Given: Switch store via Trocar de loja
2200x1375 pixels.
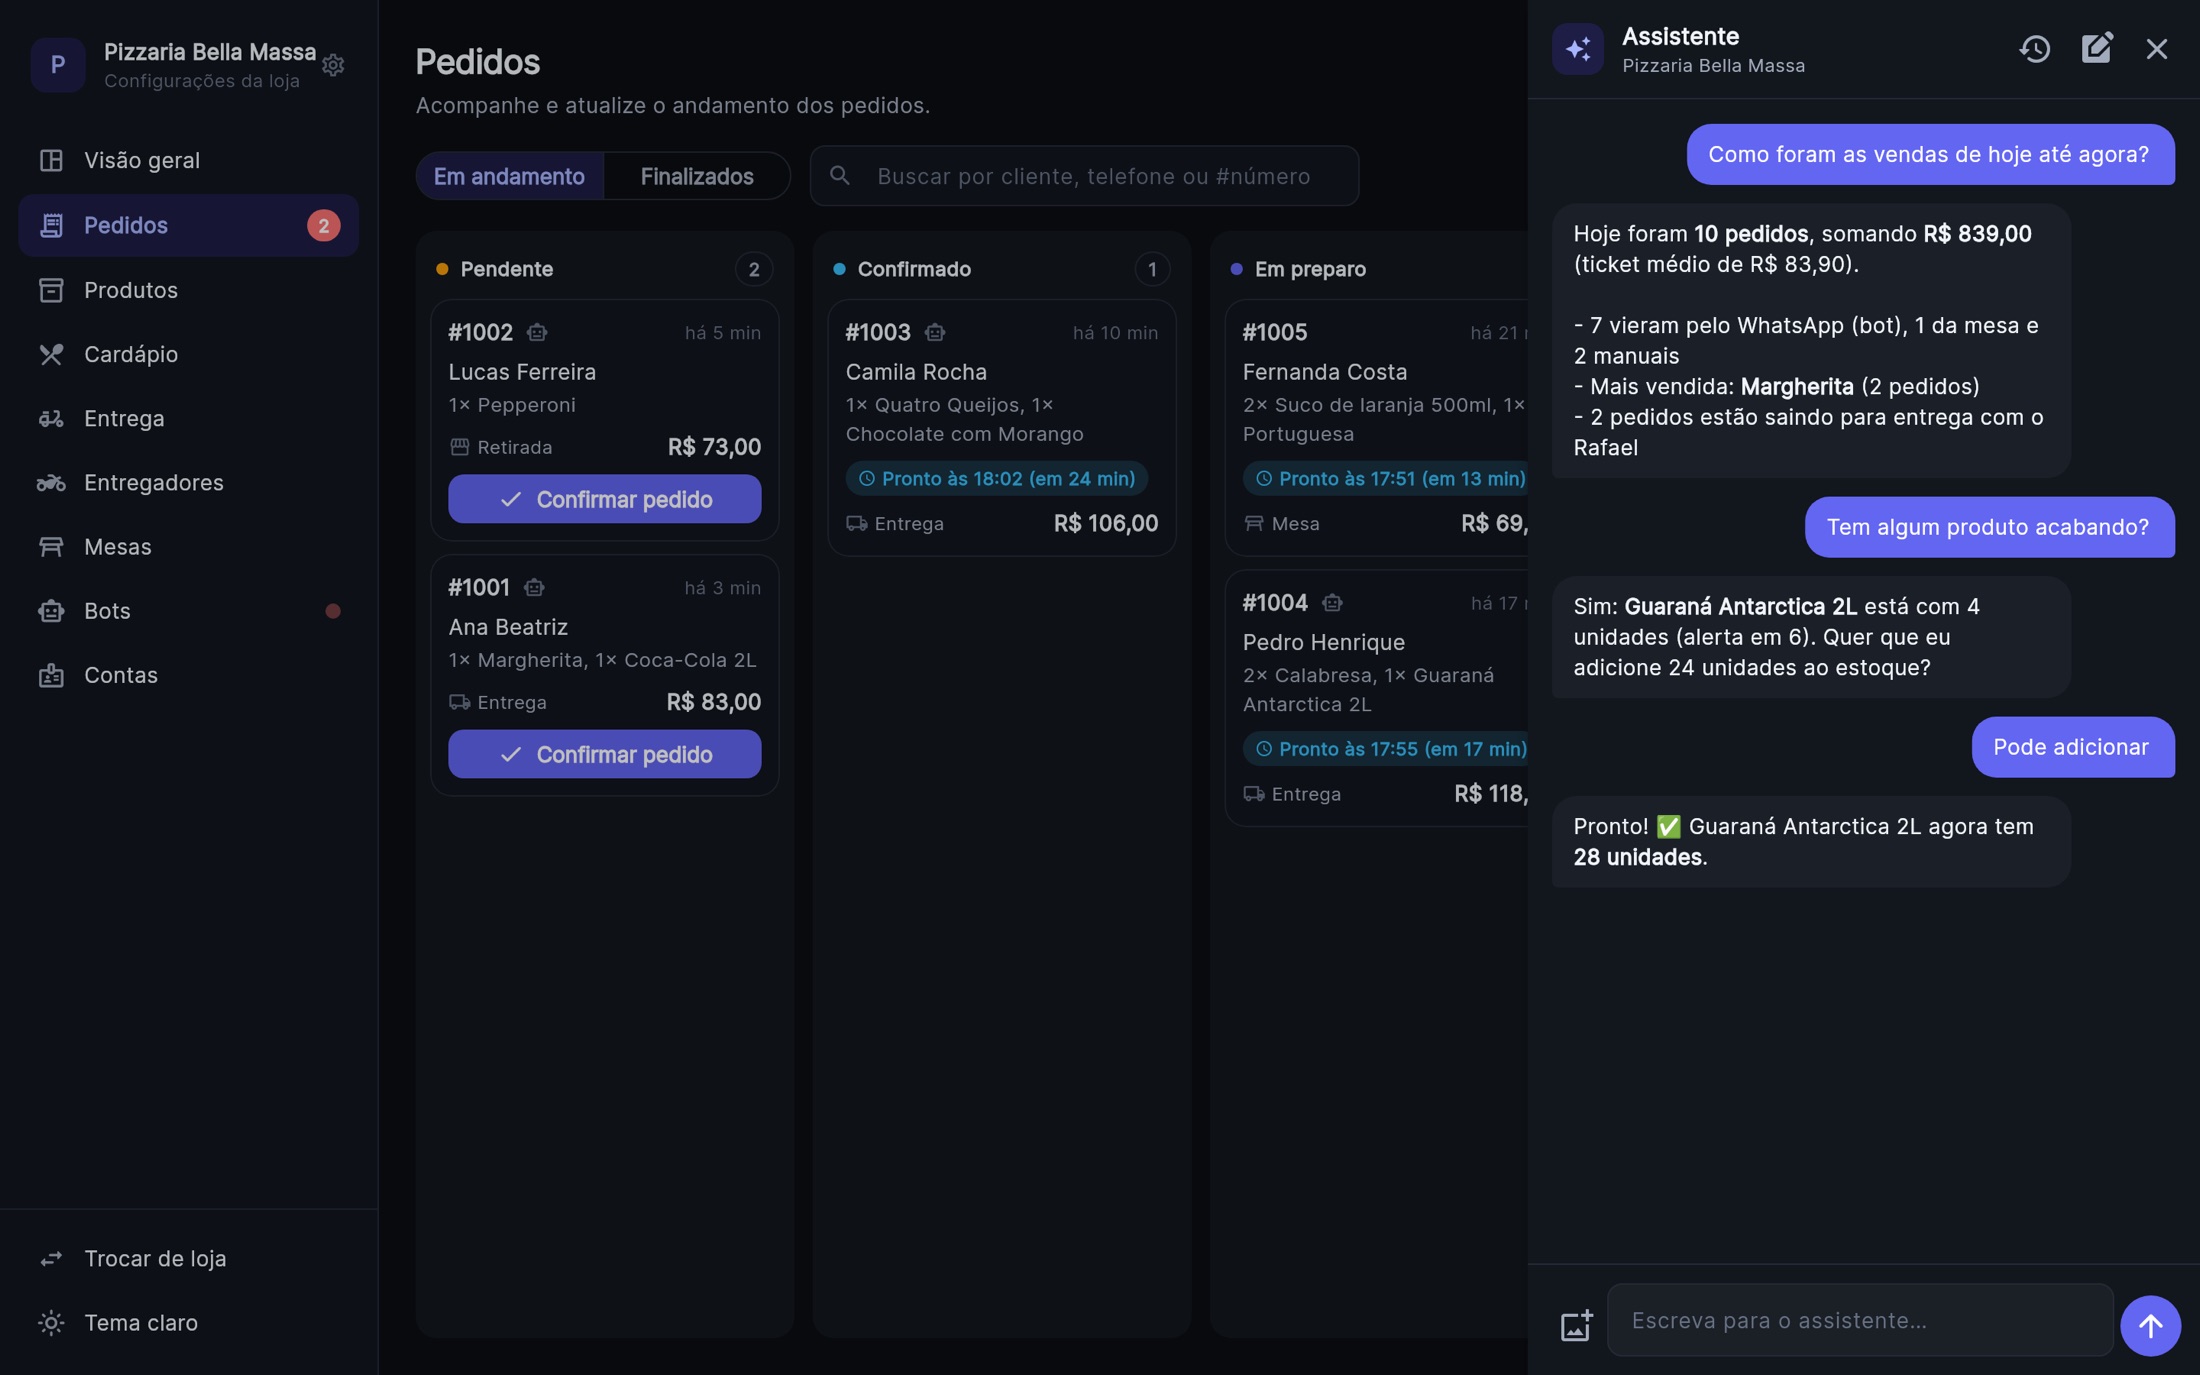Looking at the screenshot, I should point(189,1258).
